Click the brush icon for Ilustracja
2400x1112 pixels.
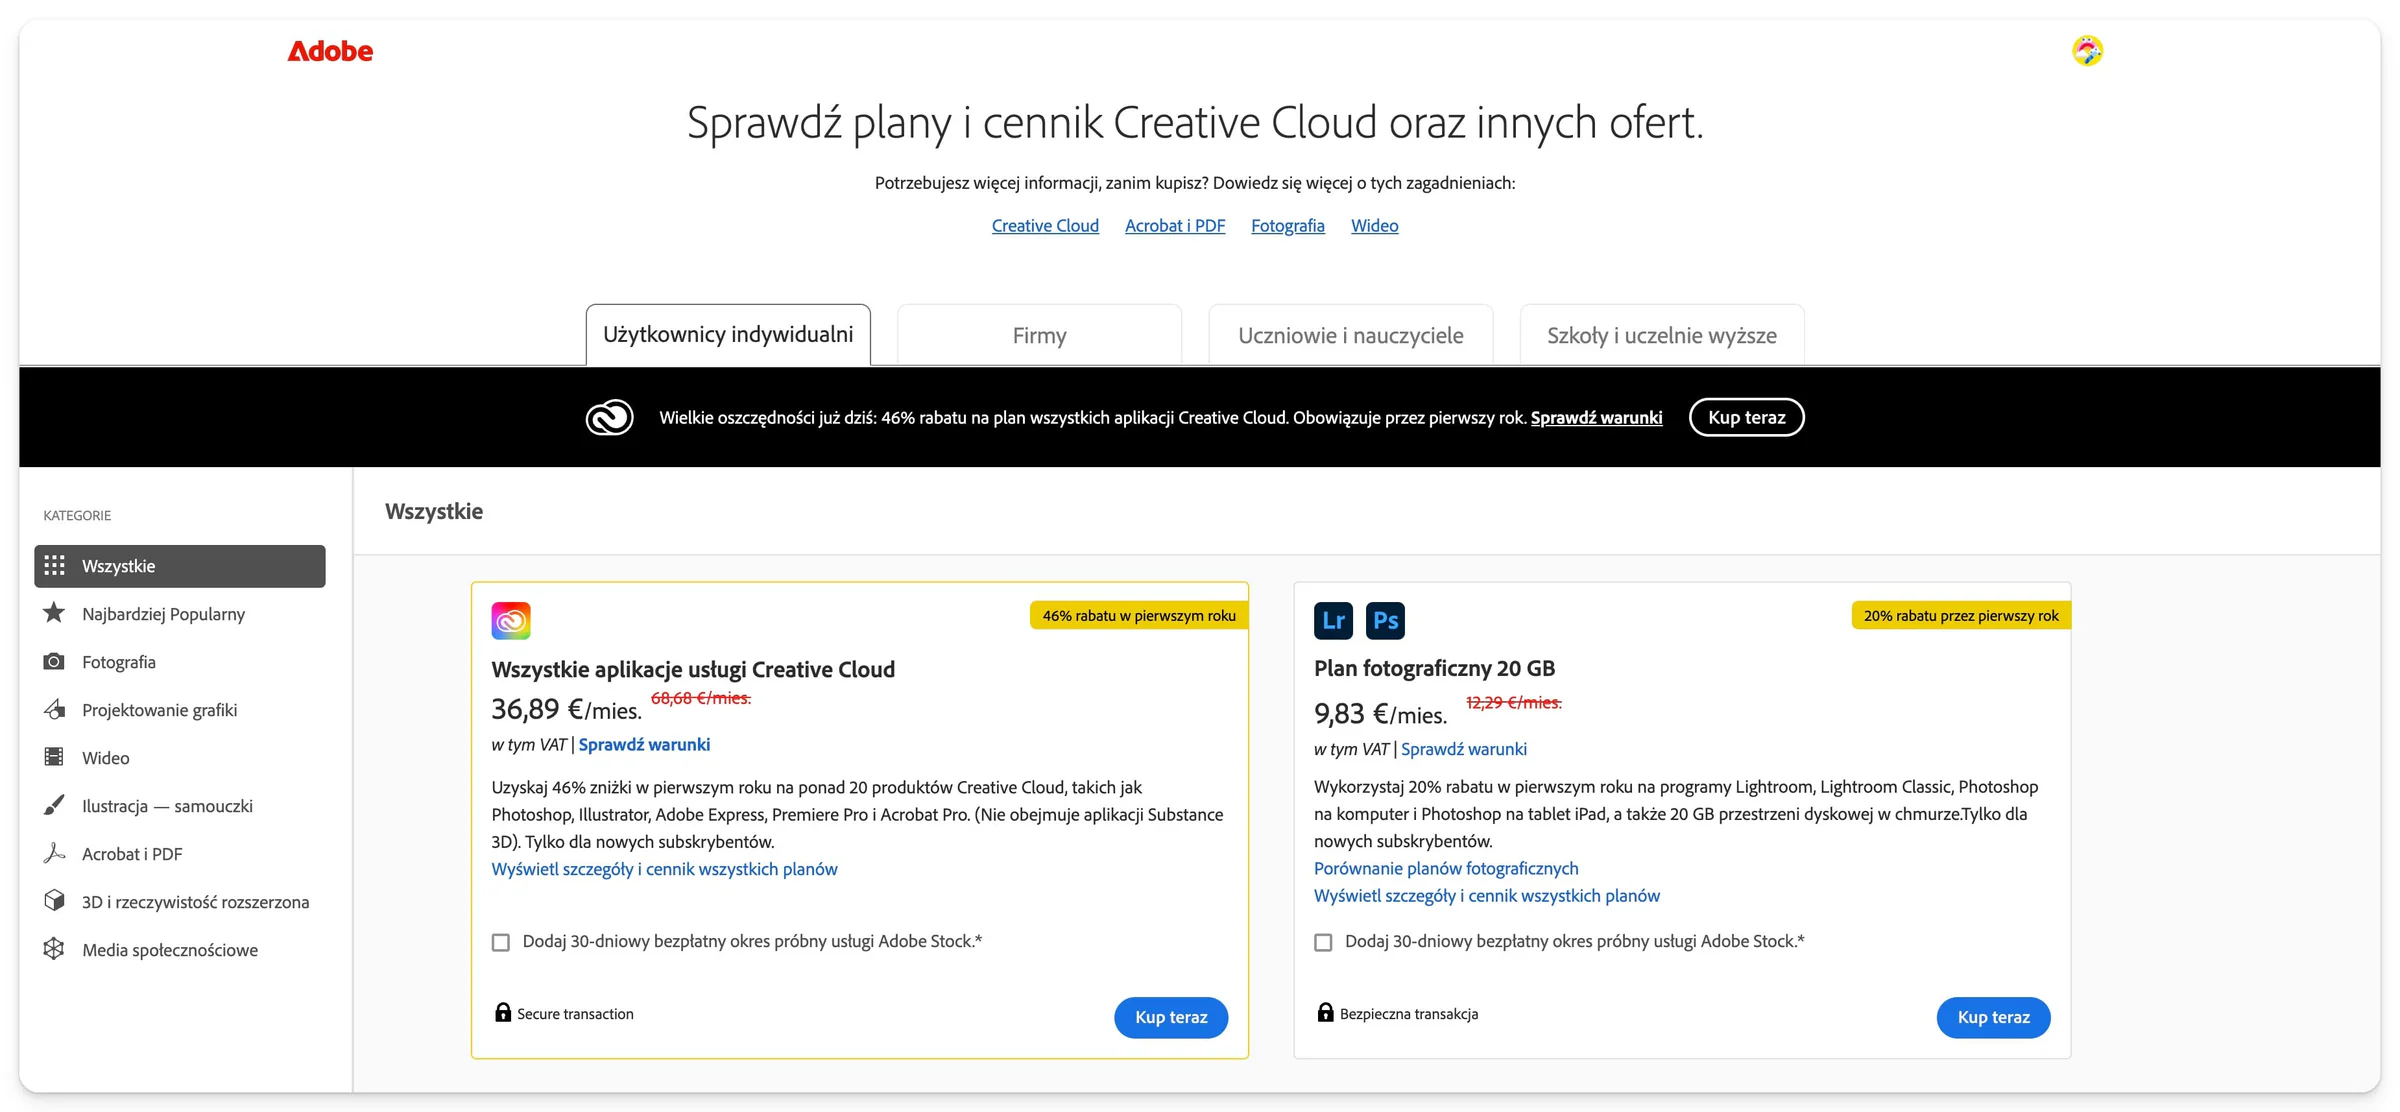click(54, 805)
